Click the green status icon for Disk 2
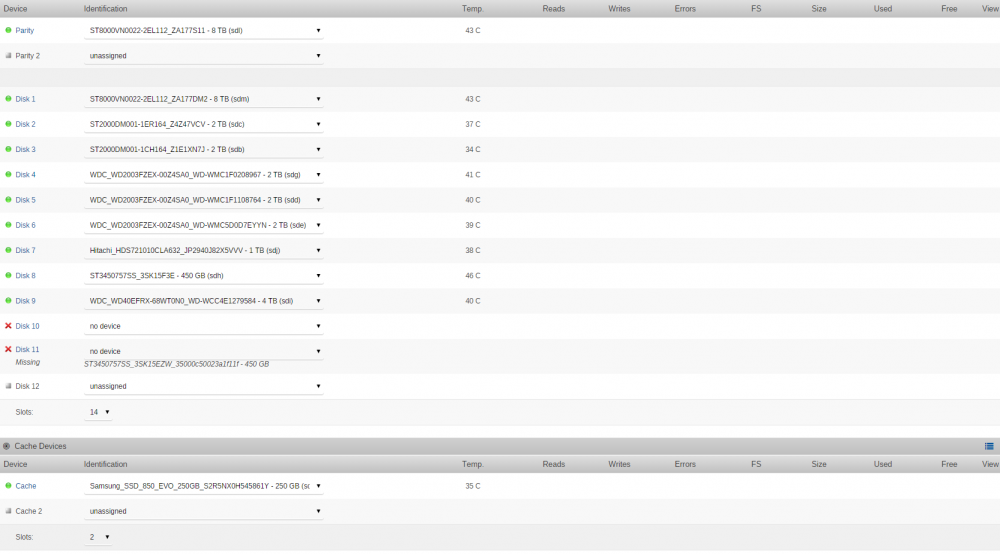Screen dimensions: 1000x554 coord(8,124)
